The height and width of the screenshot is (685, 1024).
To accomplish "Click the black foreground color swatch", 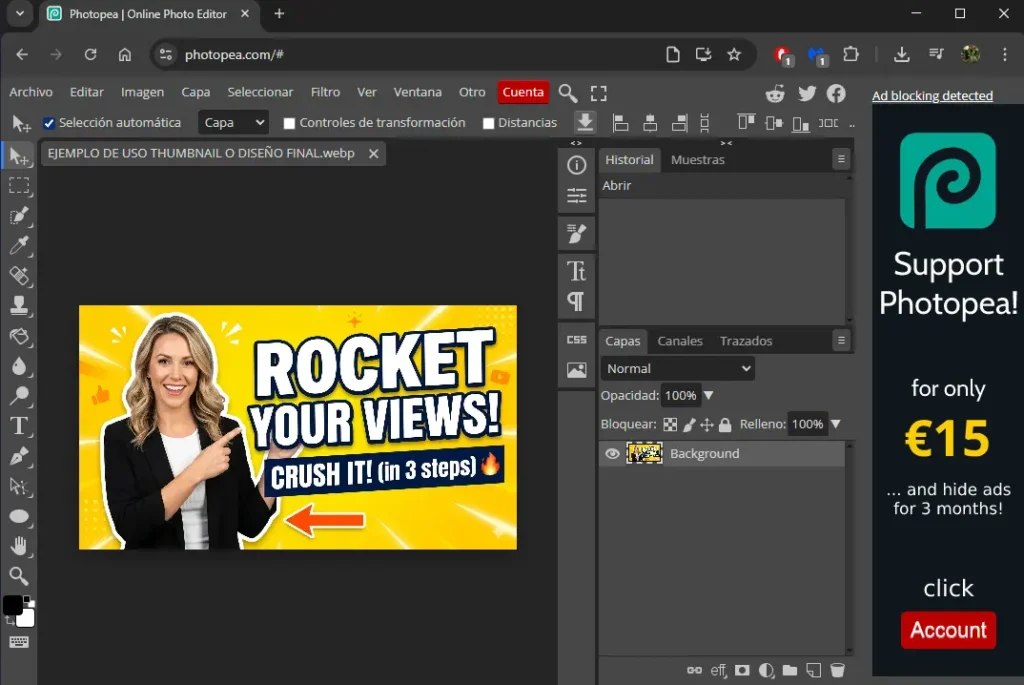I will [x=12, y=605].
